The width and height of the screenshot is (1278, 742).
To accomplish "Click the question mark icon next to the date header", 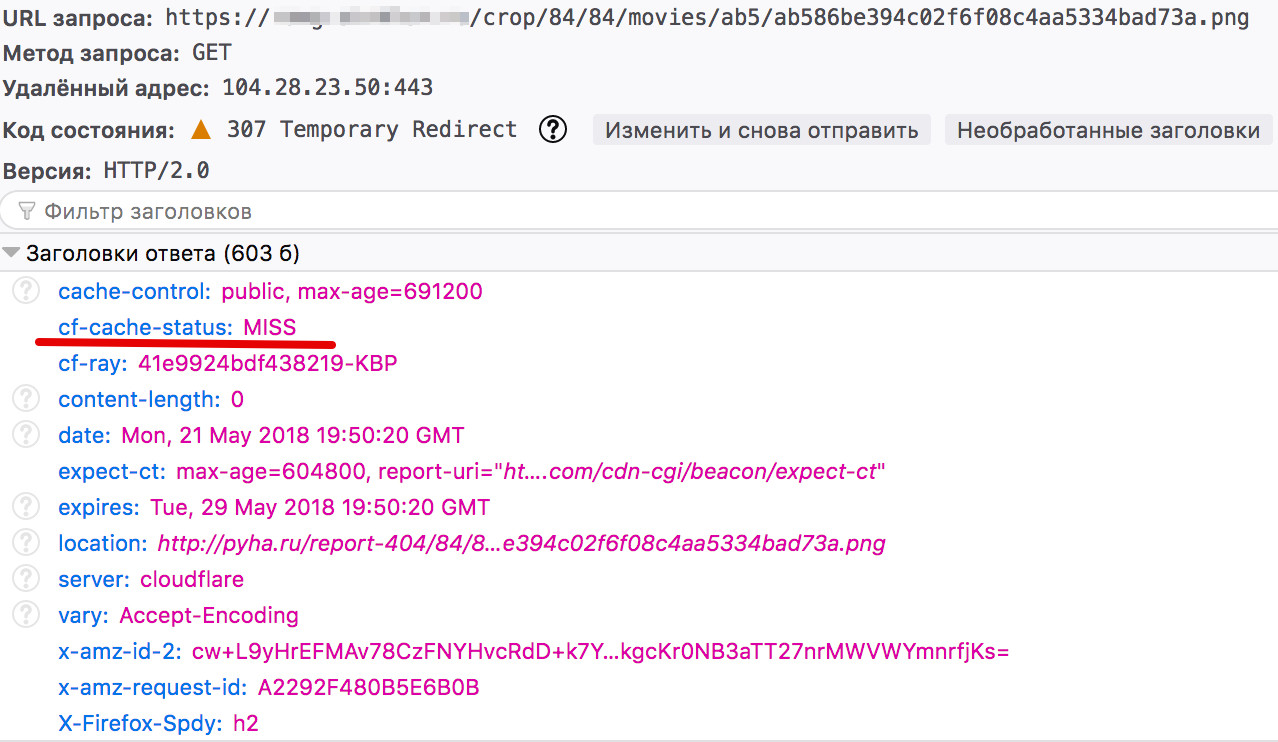I will 25,434.
